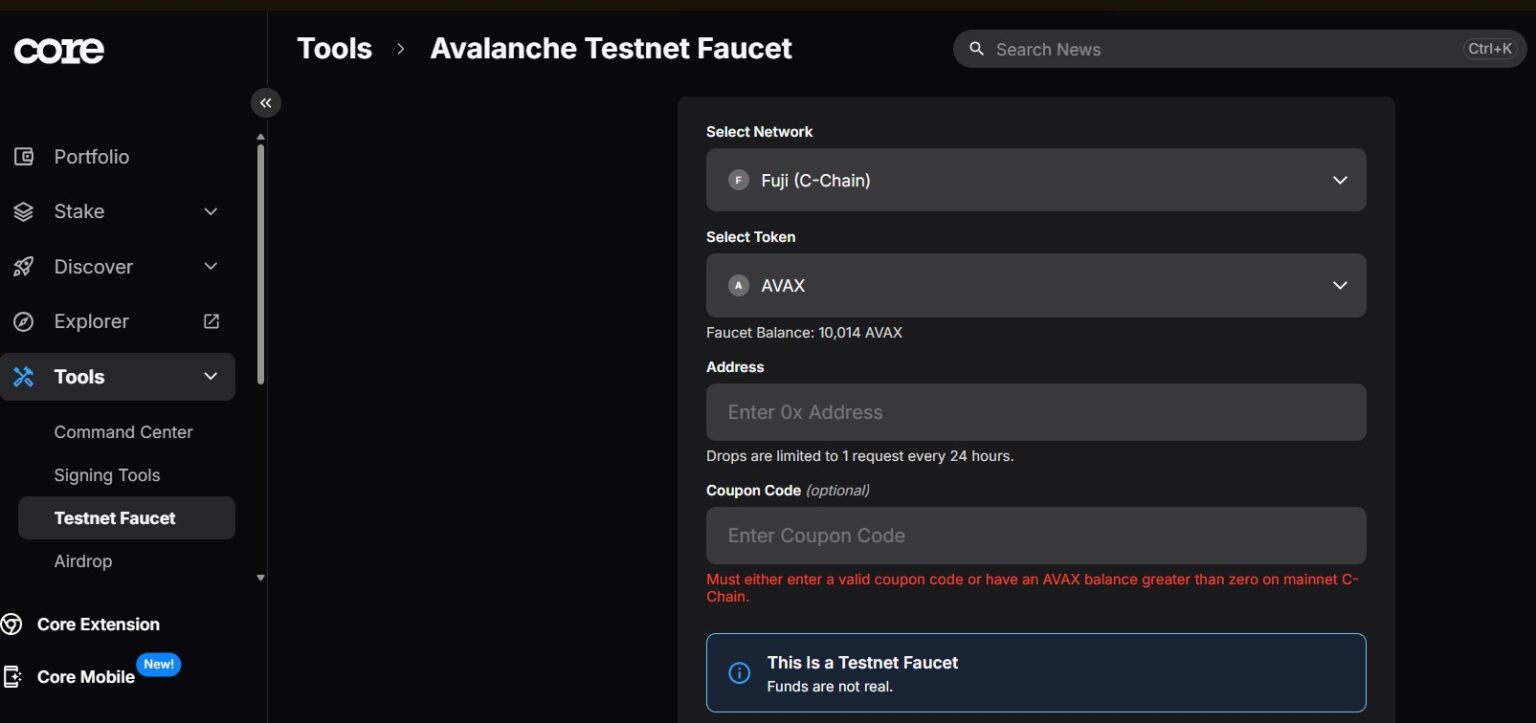
Task: Click the Tools hammer-and-wrench icon
Action: [x=23, y=376]
